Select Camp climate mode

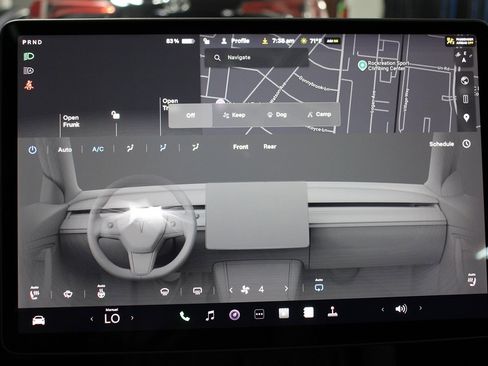(x=319, y=114)
